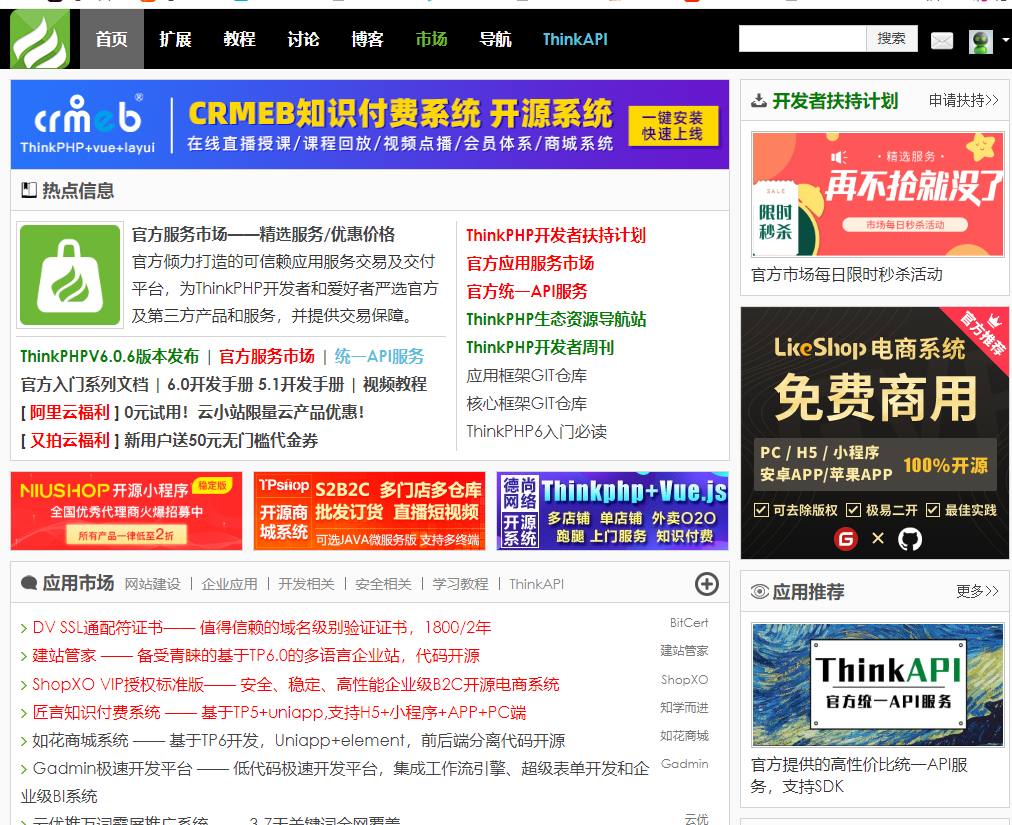Open the mail envelope icon in header

[942, 41]
